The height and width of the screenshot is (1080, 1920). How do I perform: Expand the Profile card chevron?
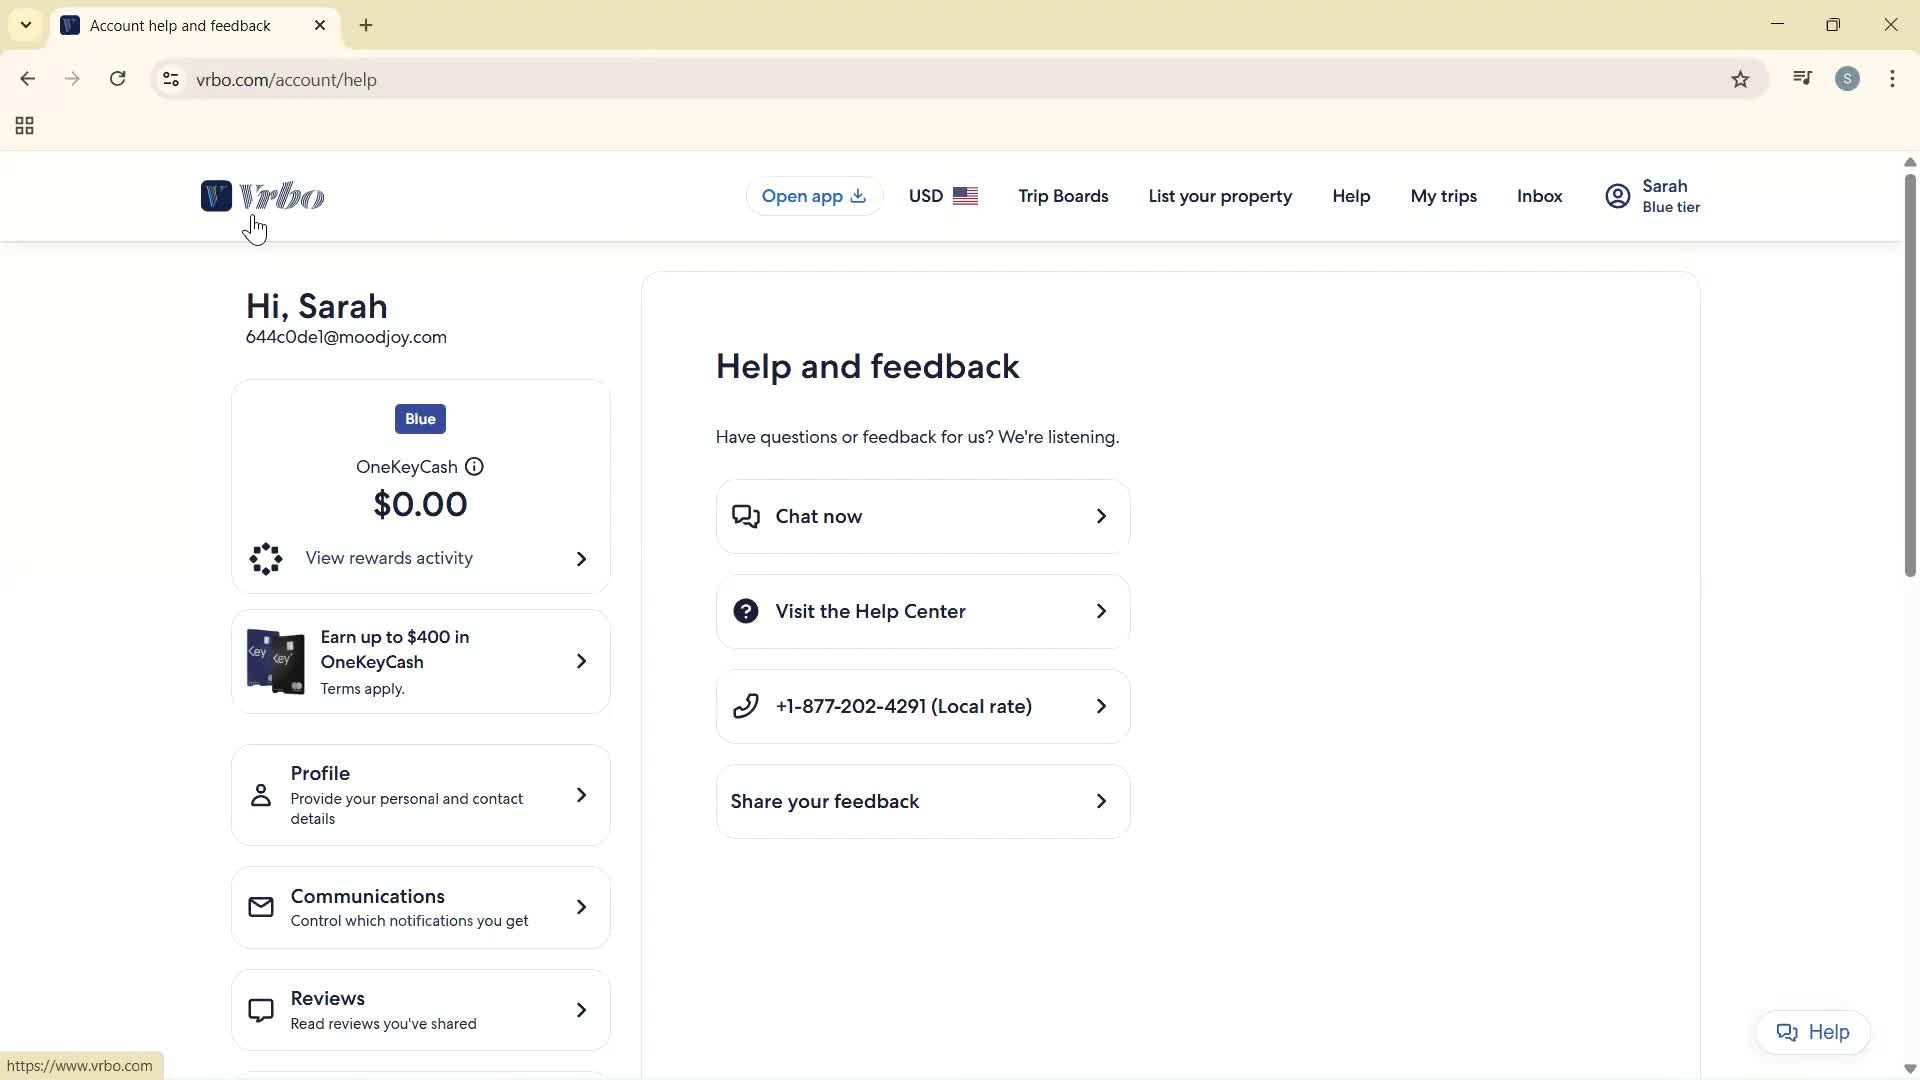click(581, 795)
